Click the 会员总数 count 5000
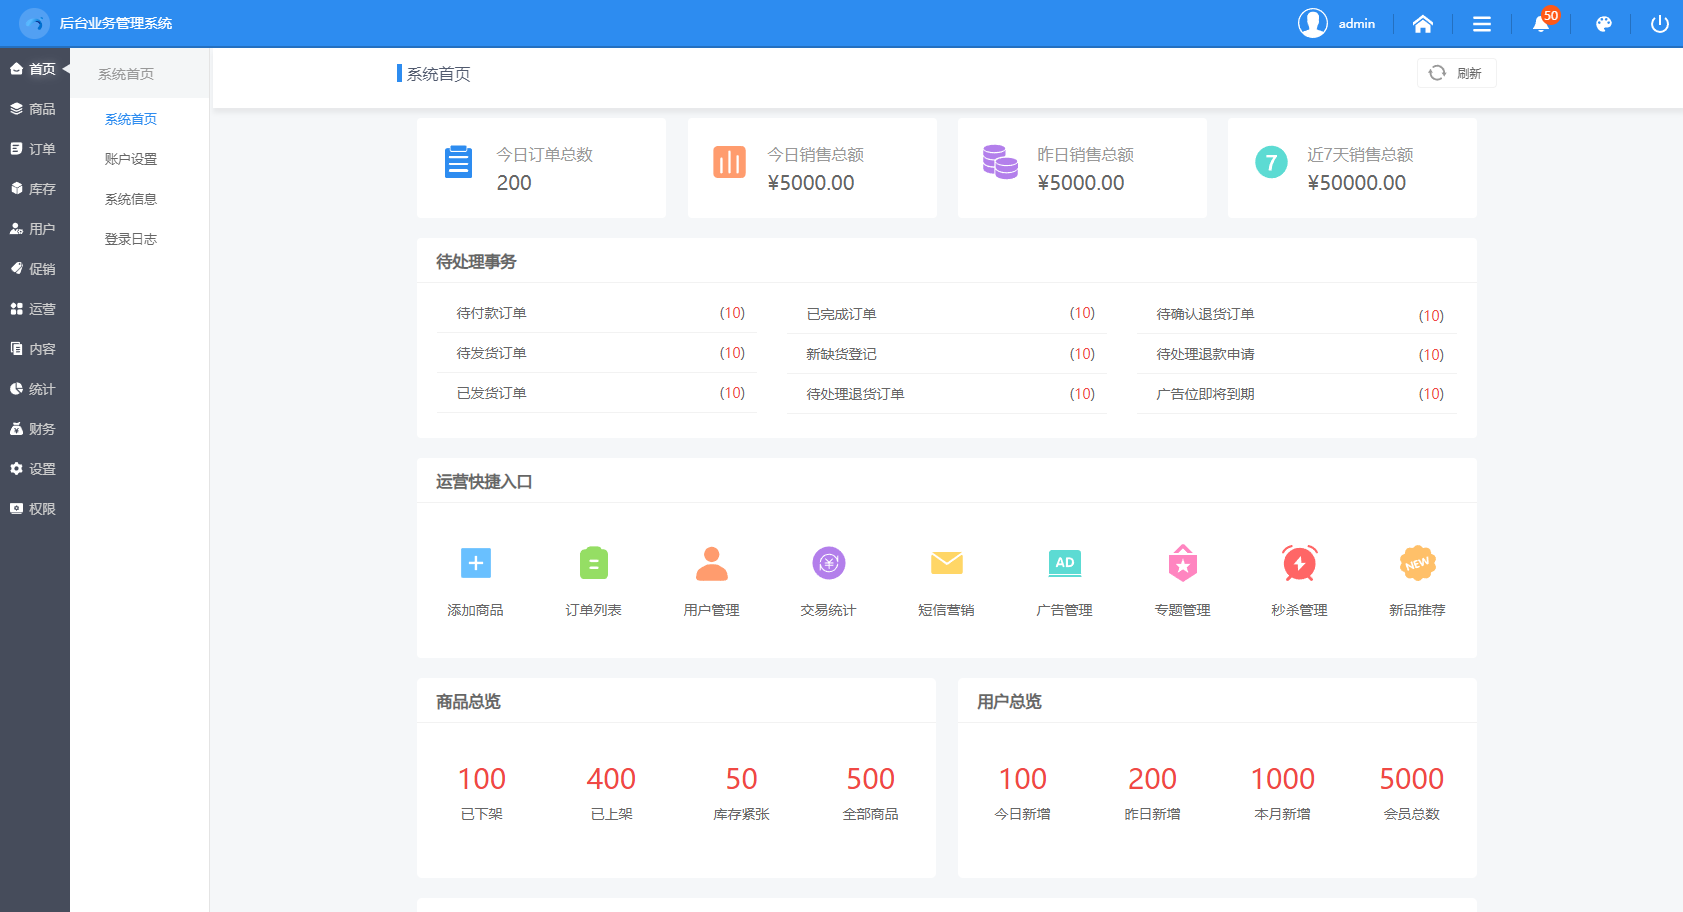This screenshot has height=912, width=1683. pos(1412,779)
